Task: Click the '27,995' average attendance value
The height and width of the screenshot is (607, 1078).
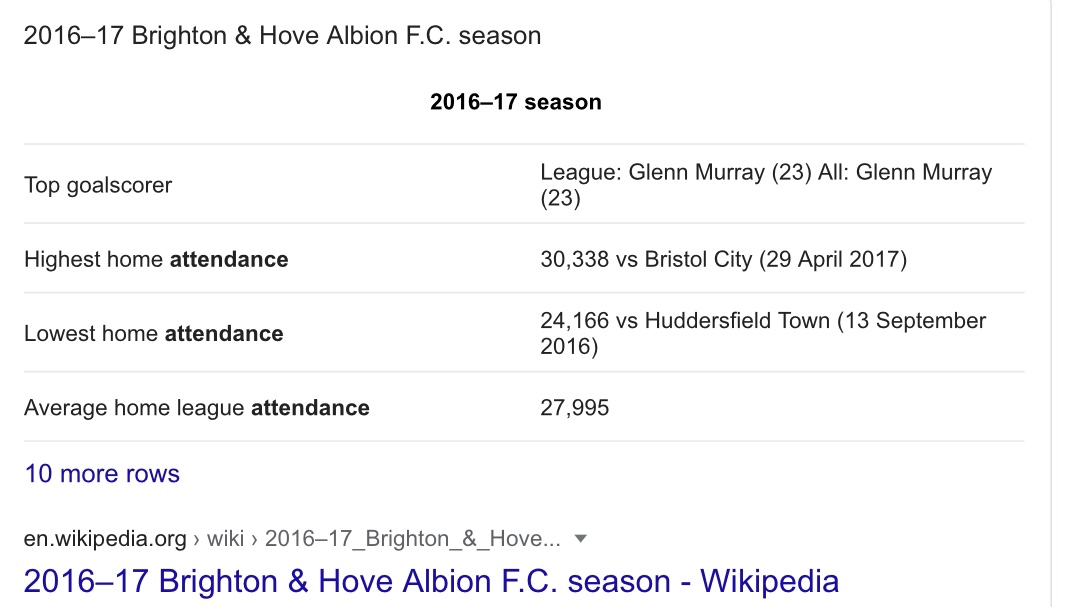Action: click(575, 408)
